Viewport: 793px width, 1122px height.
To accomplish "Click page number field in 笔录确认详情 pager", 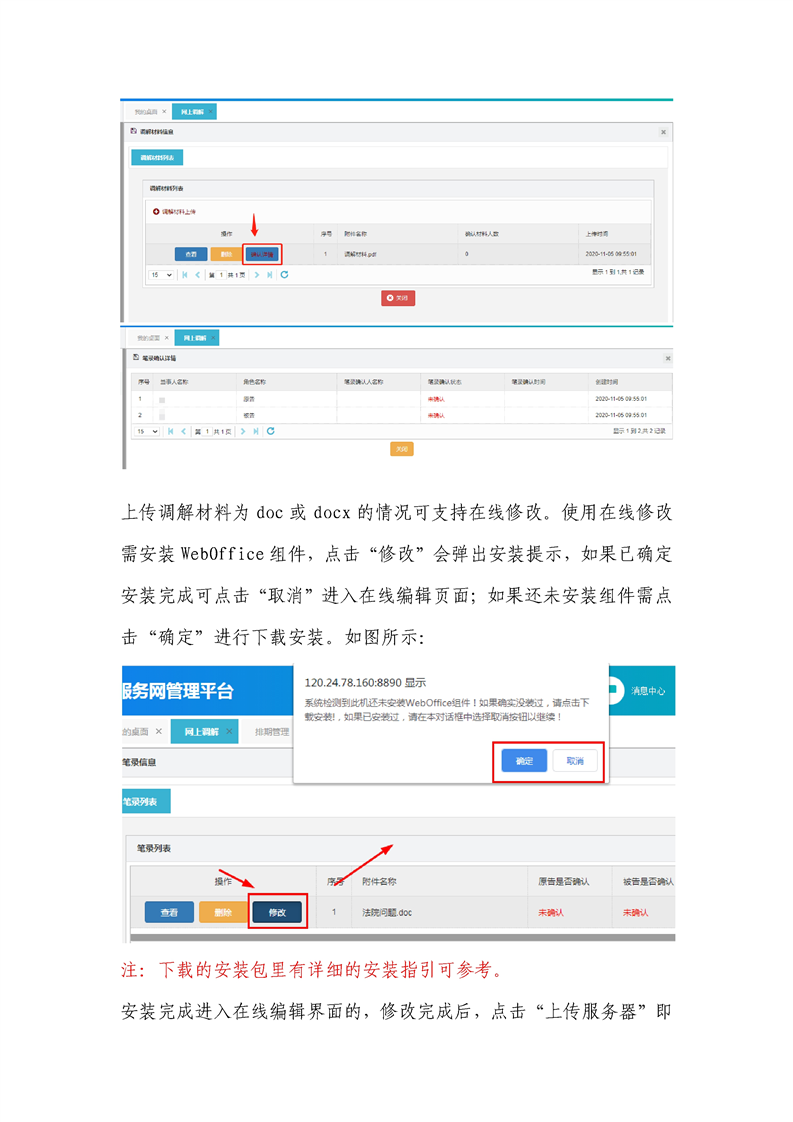I will coord(208,431).
